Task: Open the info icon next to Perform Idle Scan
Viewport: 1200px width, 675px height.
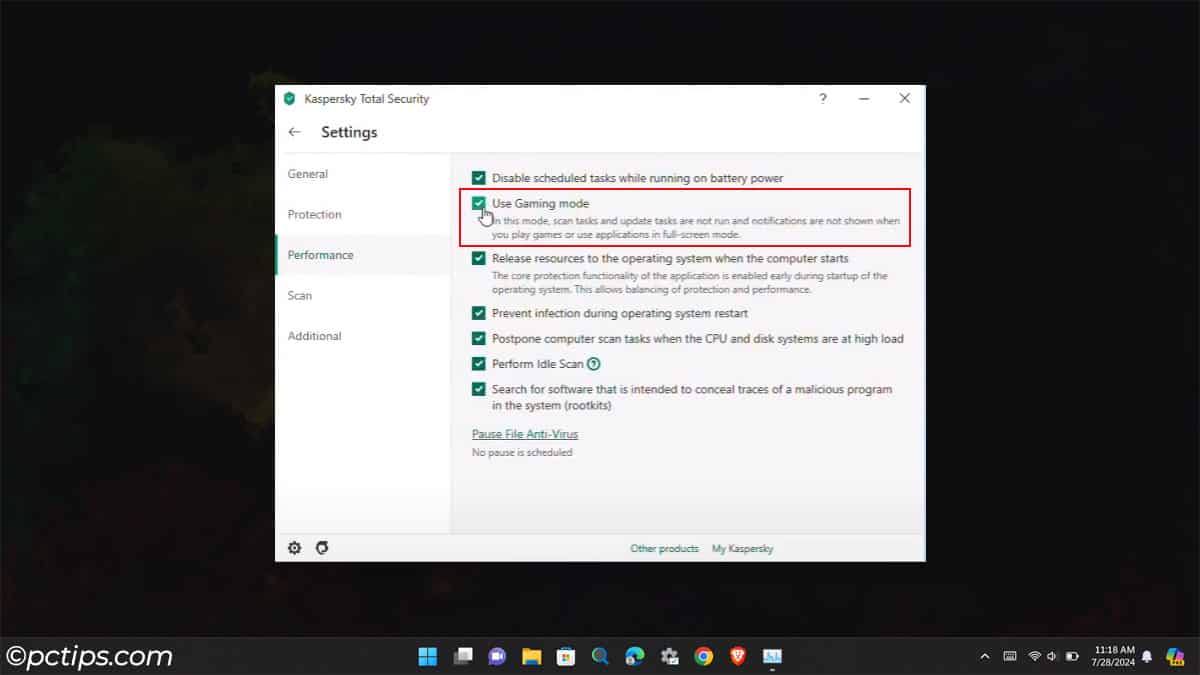Action: coord(592,363)
